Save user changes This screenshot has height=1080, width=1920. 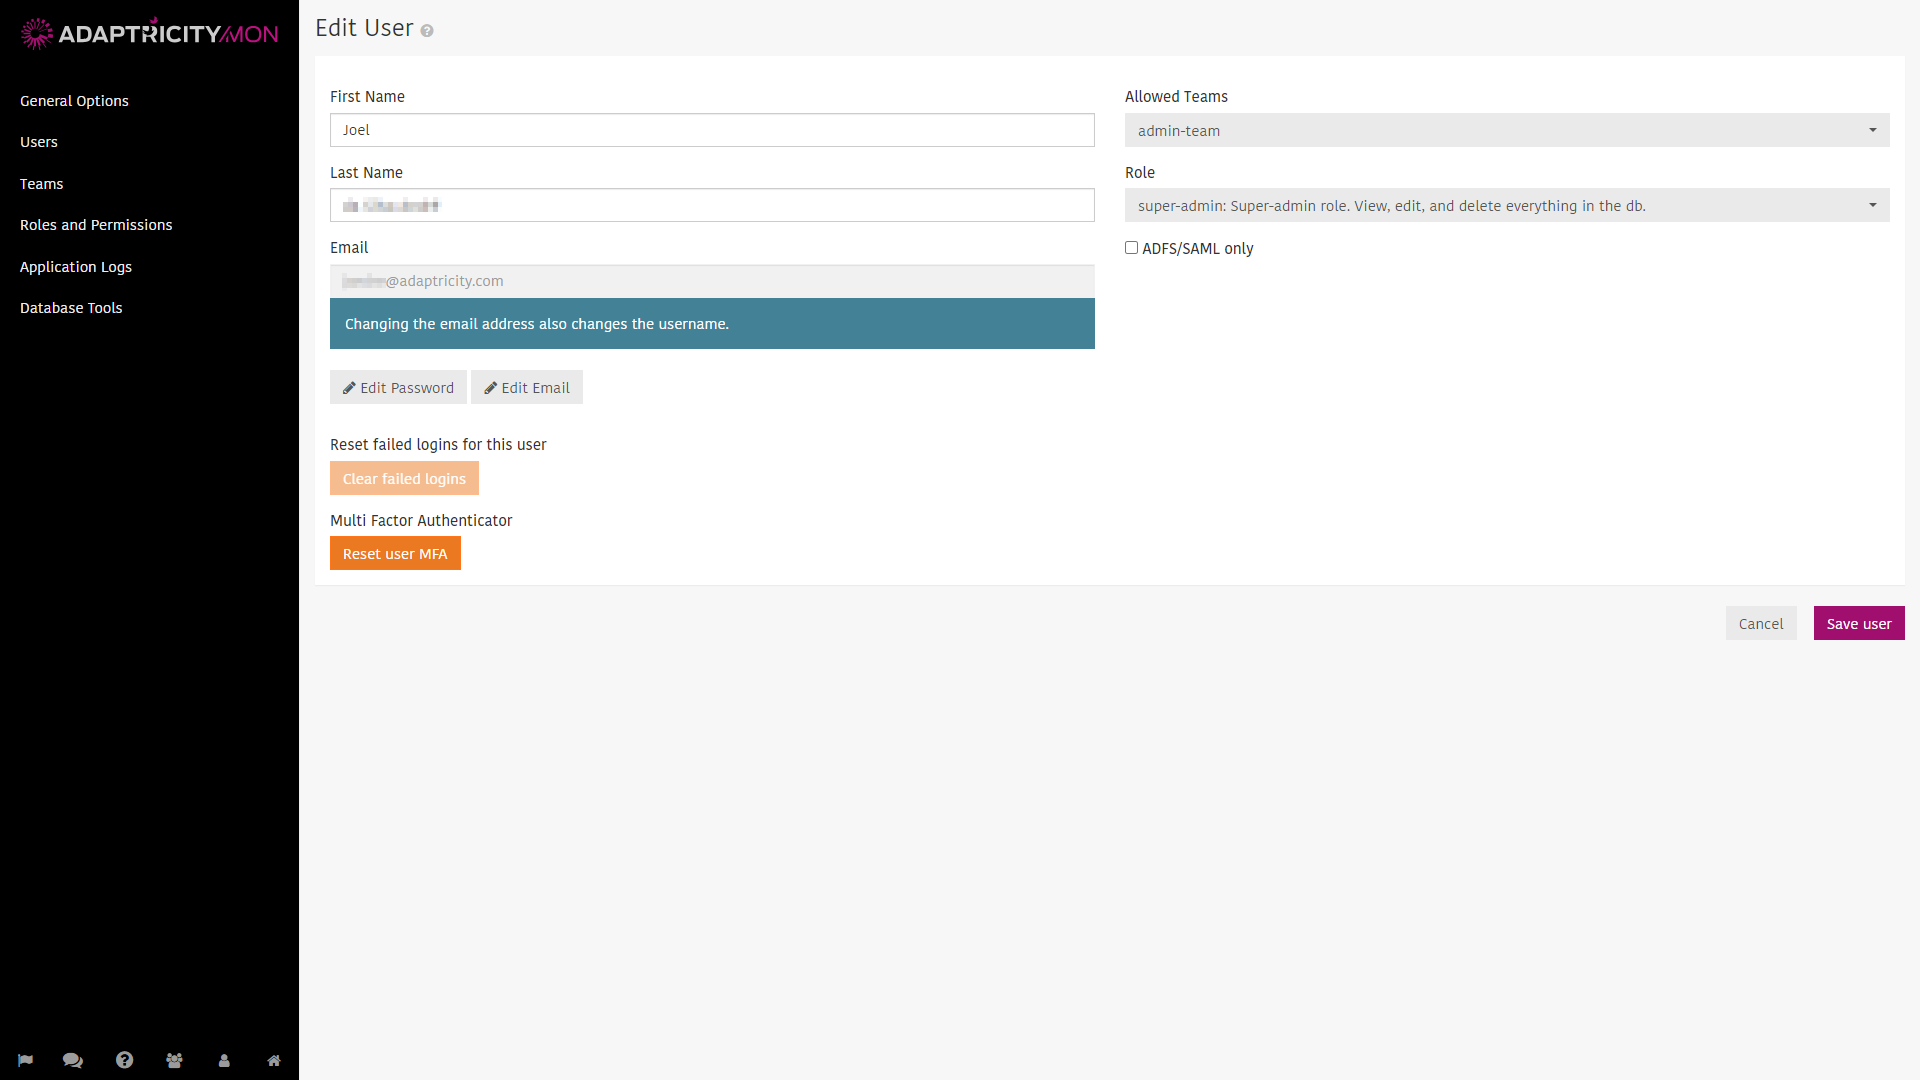(x=1859, y=623)
